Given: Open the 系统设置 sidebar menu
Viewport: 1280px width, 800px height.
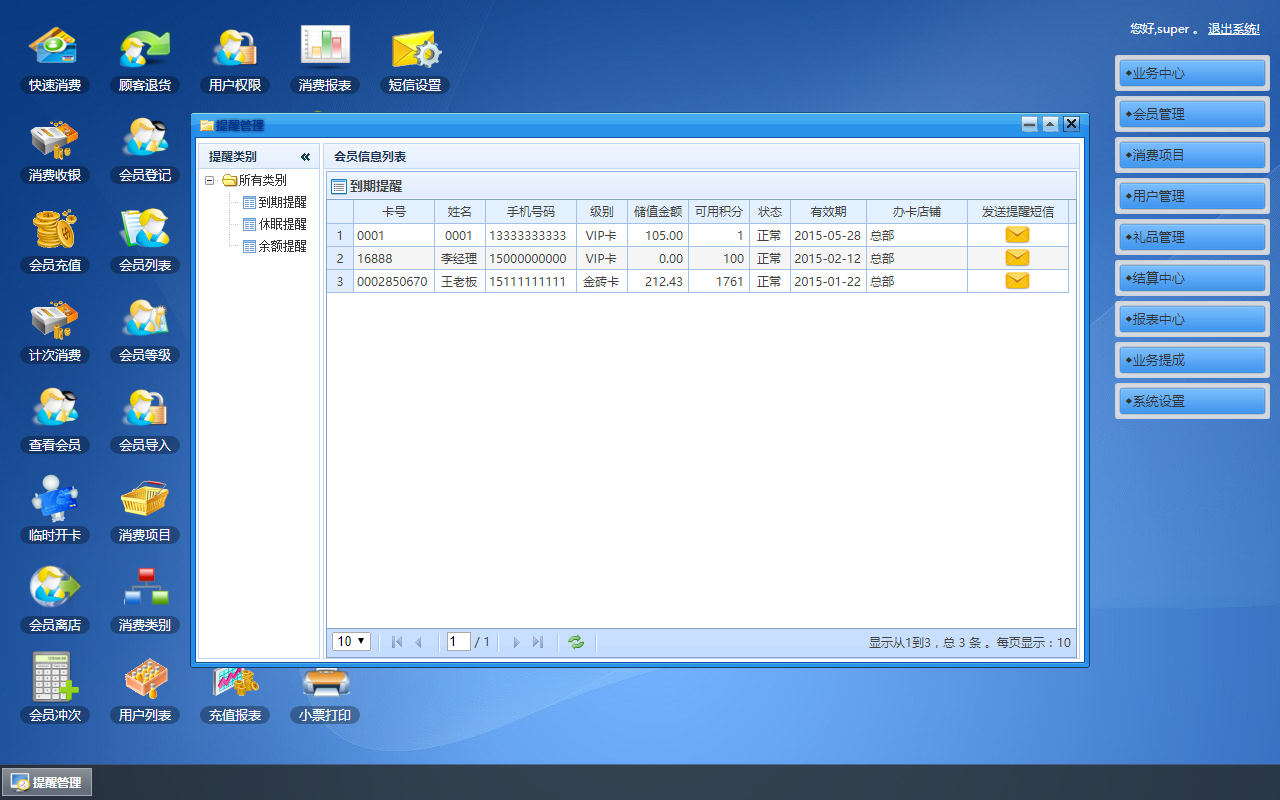Looking at the screenshot, I should pyautogui.click(x=1192, y=401).
